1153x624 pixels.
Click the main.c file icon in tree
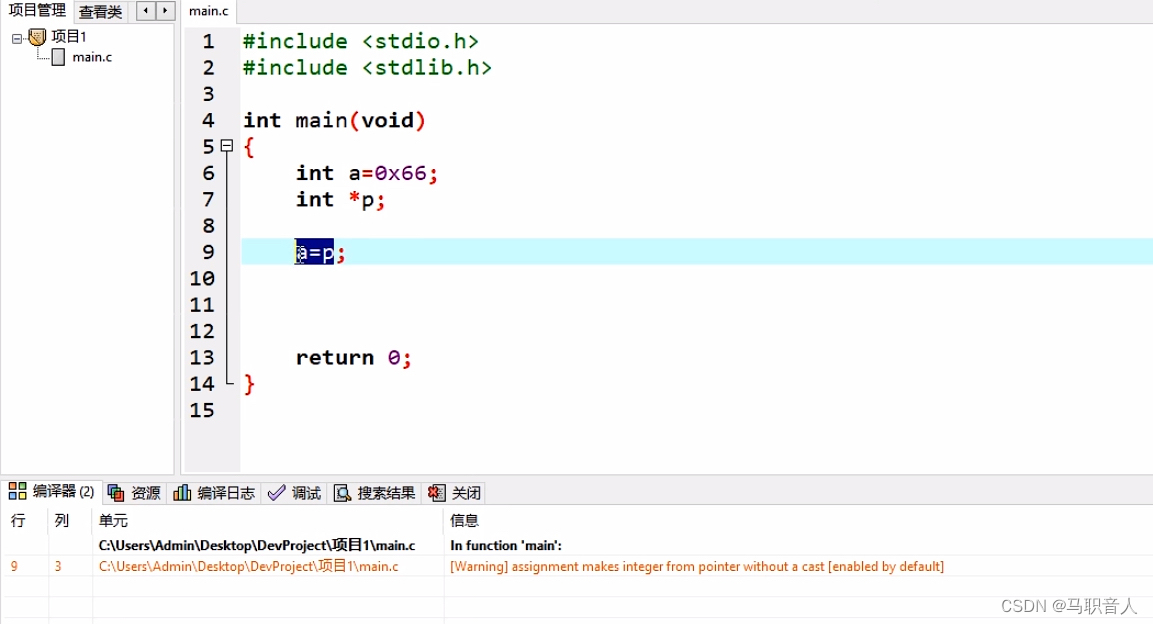tap(58, 57)
